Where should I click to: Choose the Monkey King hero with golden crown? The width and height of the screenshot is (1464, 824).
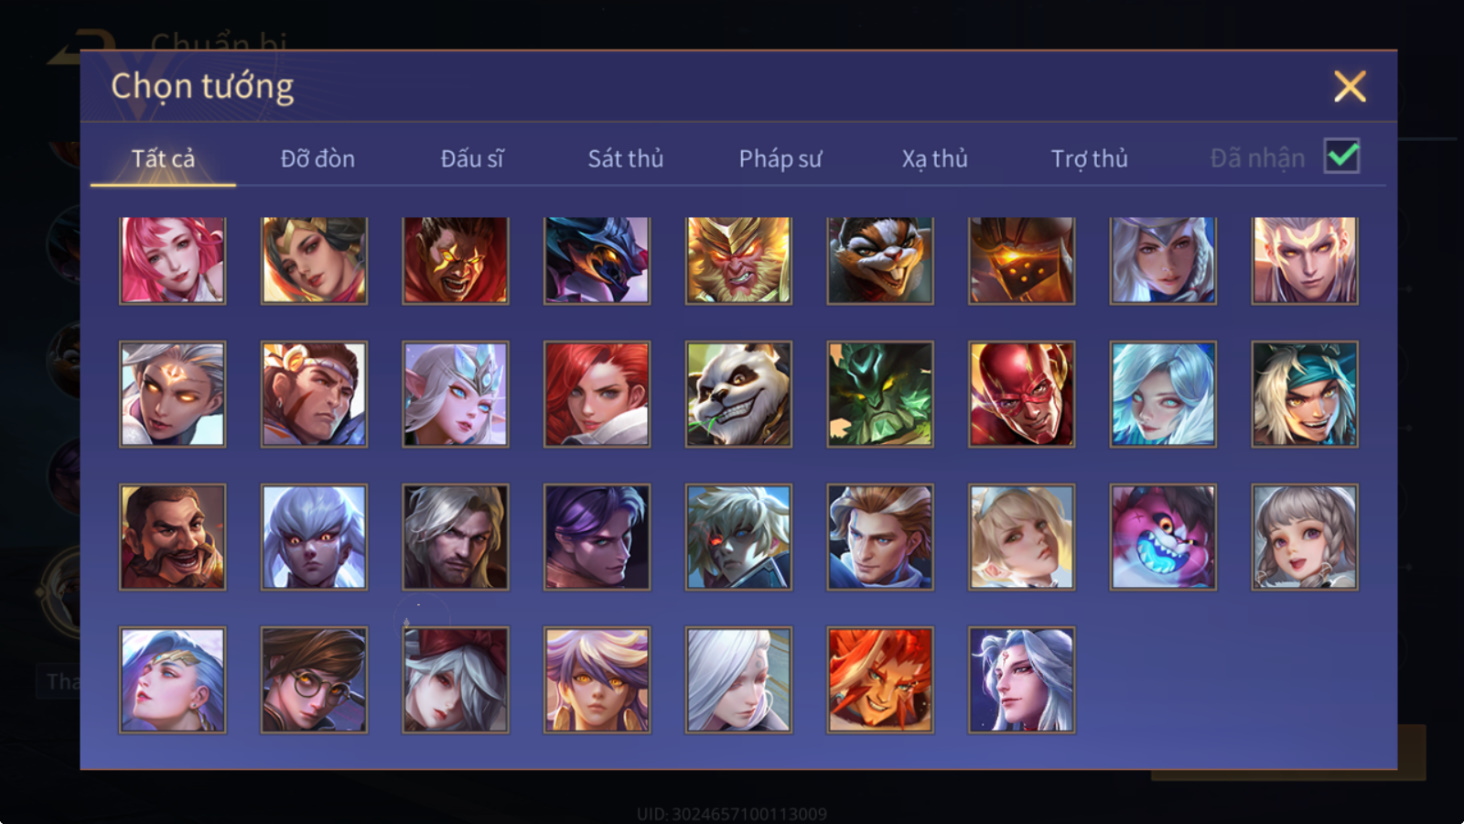(x=739, y=260)
